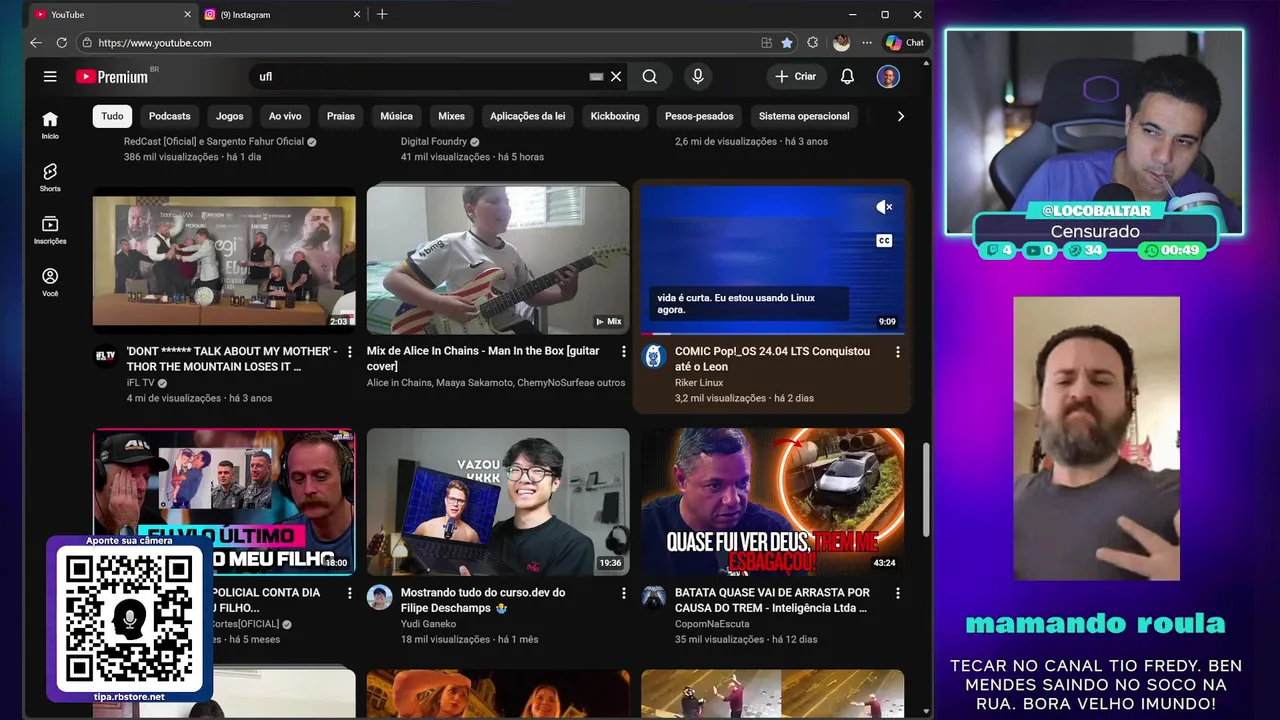Image resolution: width=1280 pixels, height=720 pixels.
Task: Open on-screen keyboard icon in search box
Action: pyautogui.click(x=596, y=76)
